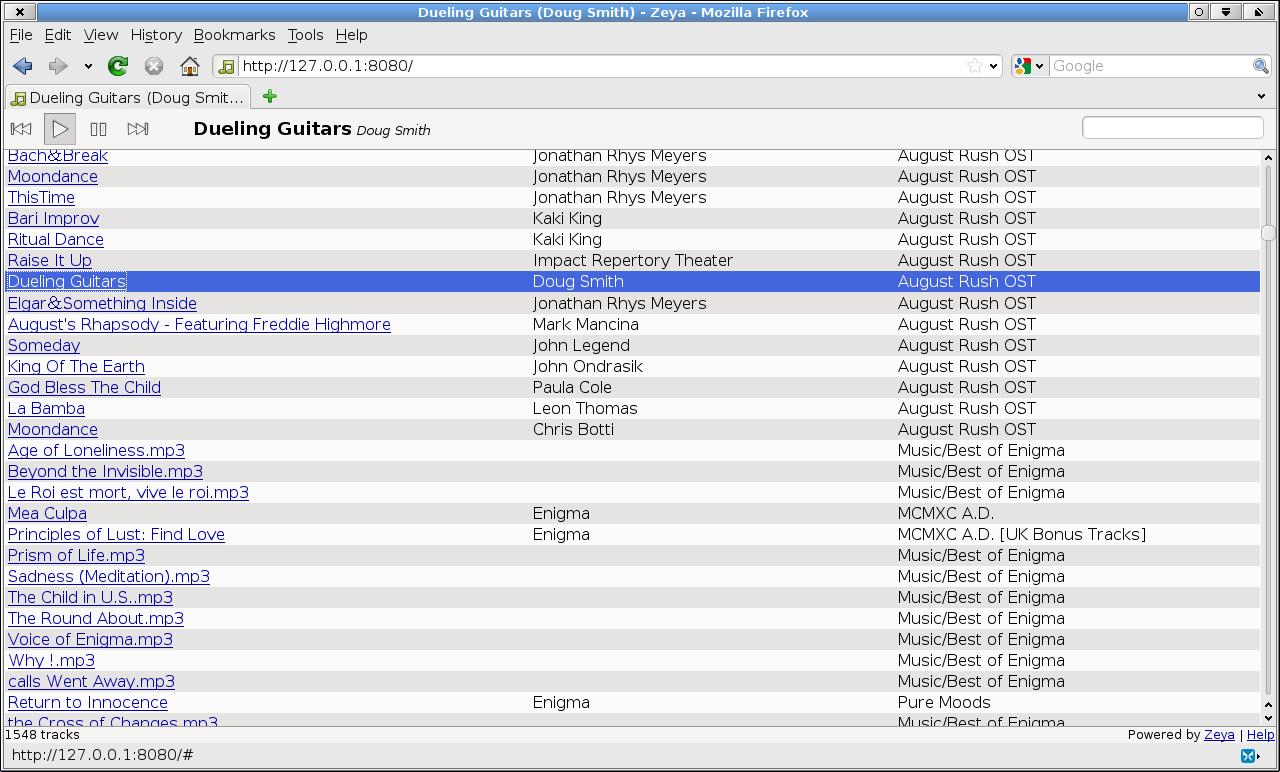The width and height of the screenshot is (1280, 772).
Task: Play Le Roi est mort, vive le roi.mp3
Action: 128,493
